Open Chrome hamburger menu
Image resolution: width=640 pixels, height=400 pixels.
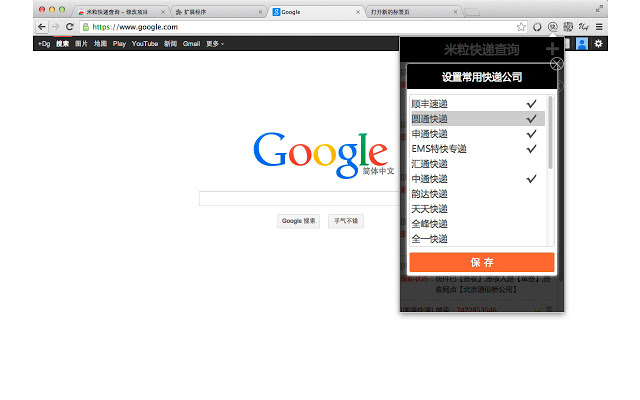pos(599,27)
